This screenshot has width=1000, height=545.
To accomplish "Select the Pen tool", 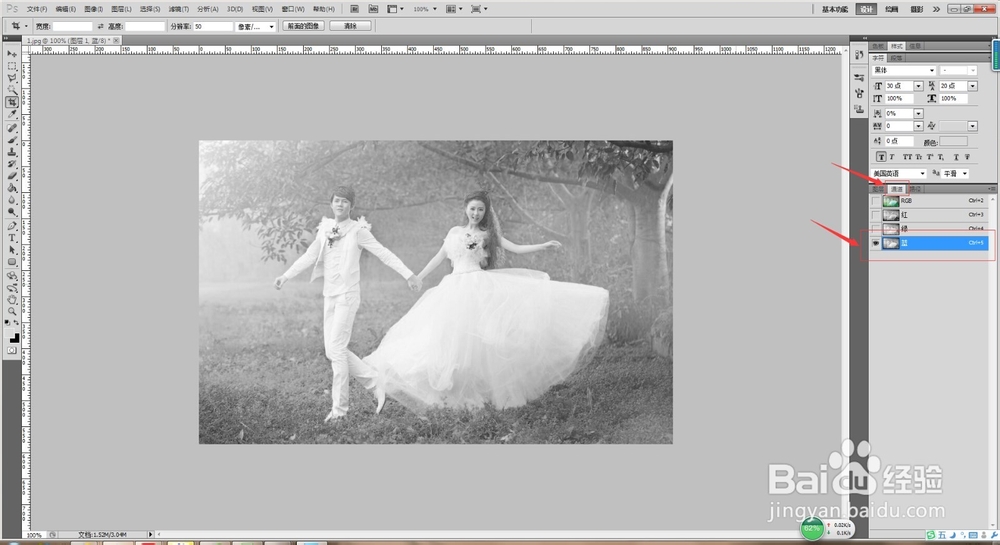I will [x=12, y=226].
